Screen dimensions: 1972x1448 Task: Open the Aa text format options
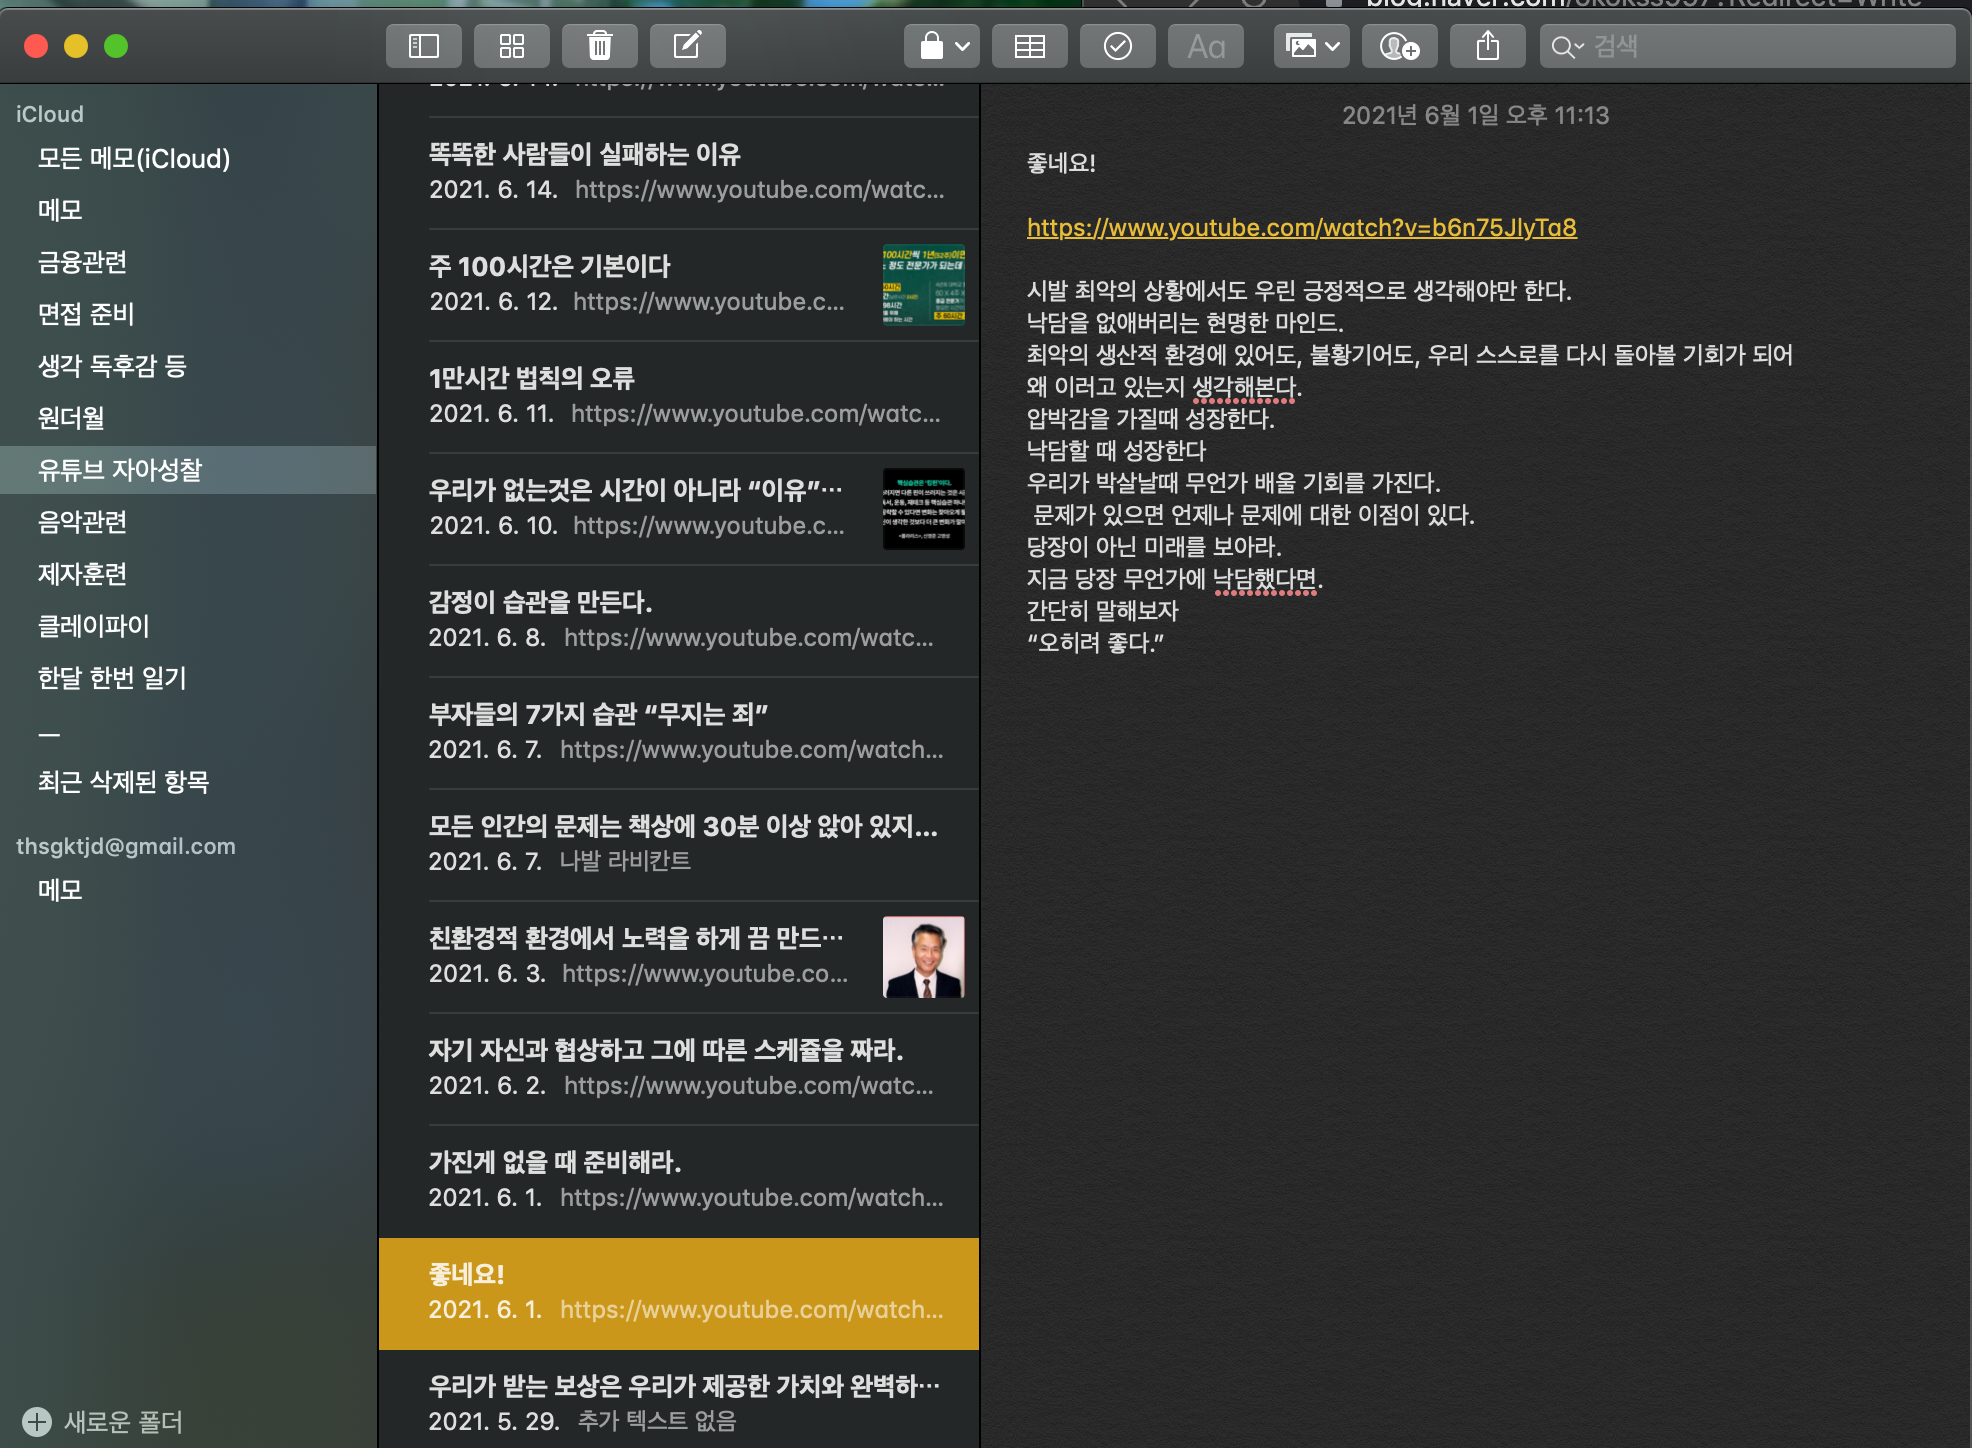click(1206, 46)
